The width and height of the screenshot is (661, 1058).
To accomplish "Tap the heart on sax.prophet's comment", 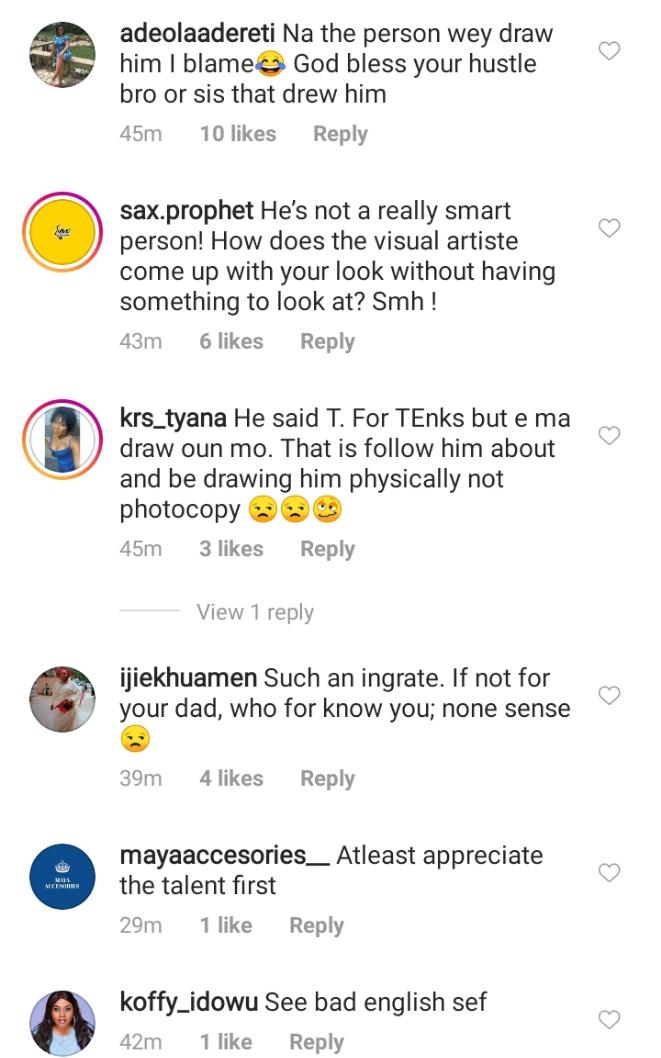I will (x=609, y=229).
